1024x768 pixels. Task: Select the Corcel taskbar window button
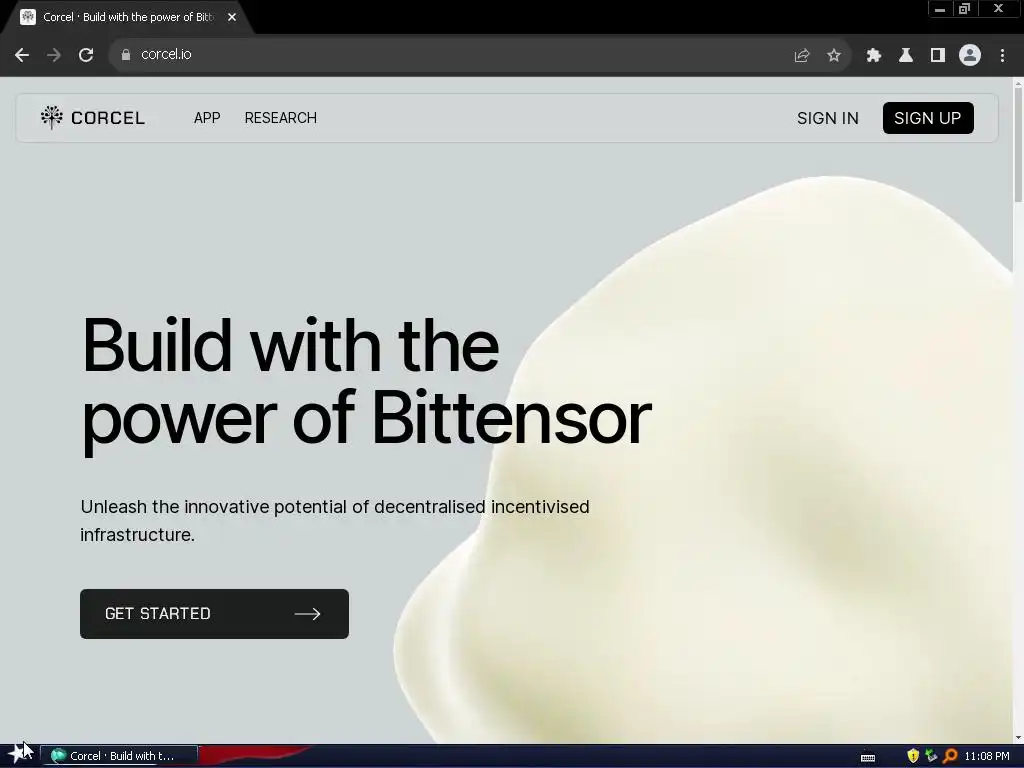tap(119, 756)
